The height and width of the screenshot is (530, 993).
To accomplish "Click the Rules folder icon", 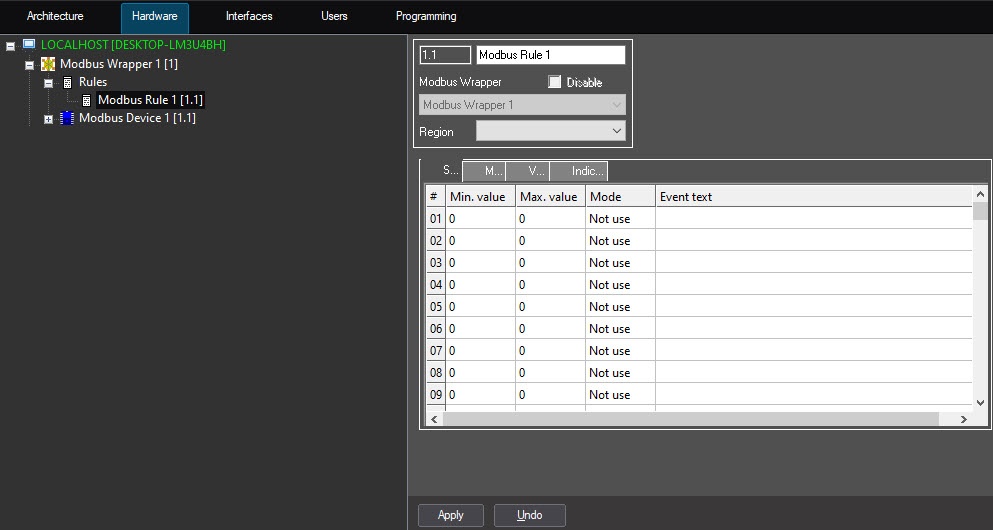I will pos(67,82).
